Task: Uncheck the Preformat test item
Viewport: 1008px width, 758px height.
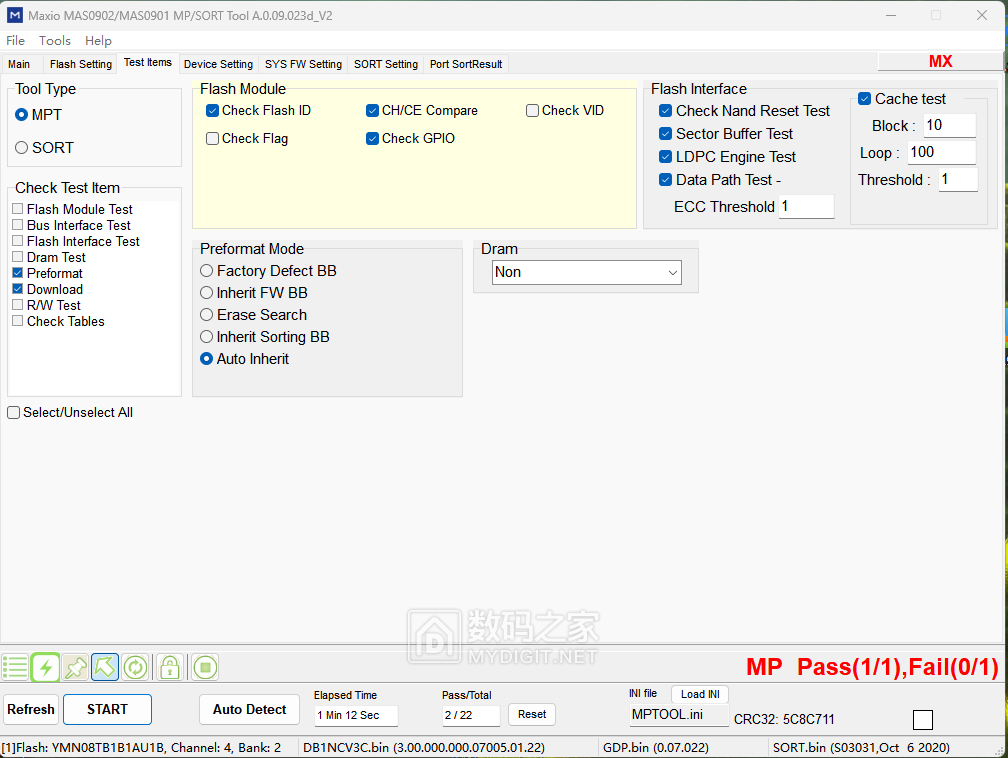Action: (x=18, y=273)
